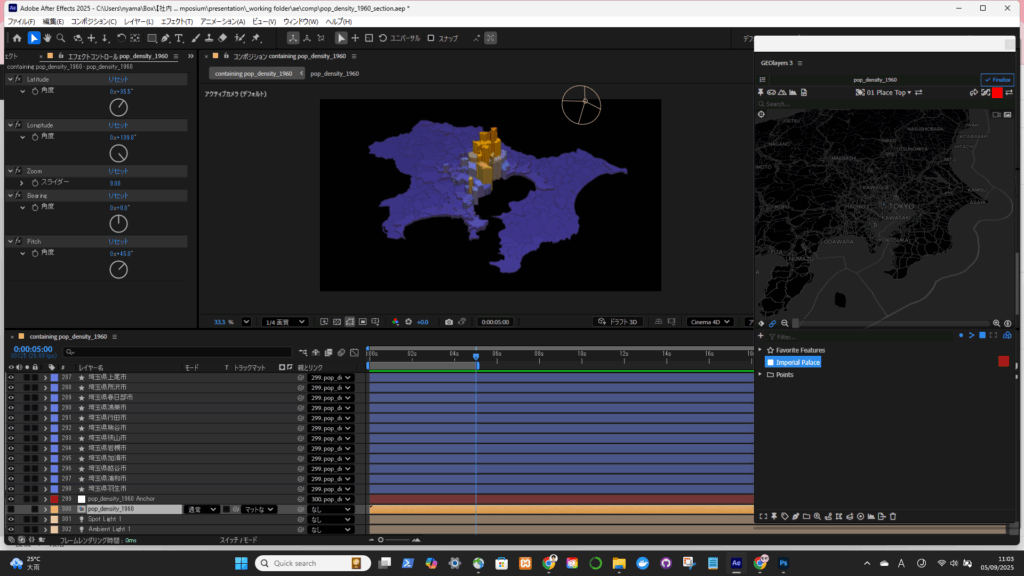This screenshot has width=1024, height=576.
Task: Reset the Latitude effect with リセット
Action: pos(118,79)
